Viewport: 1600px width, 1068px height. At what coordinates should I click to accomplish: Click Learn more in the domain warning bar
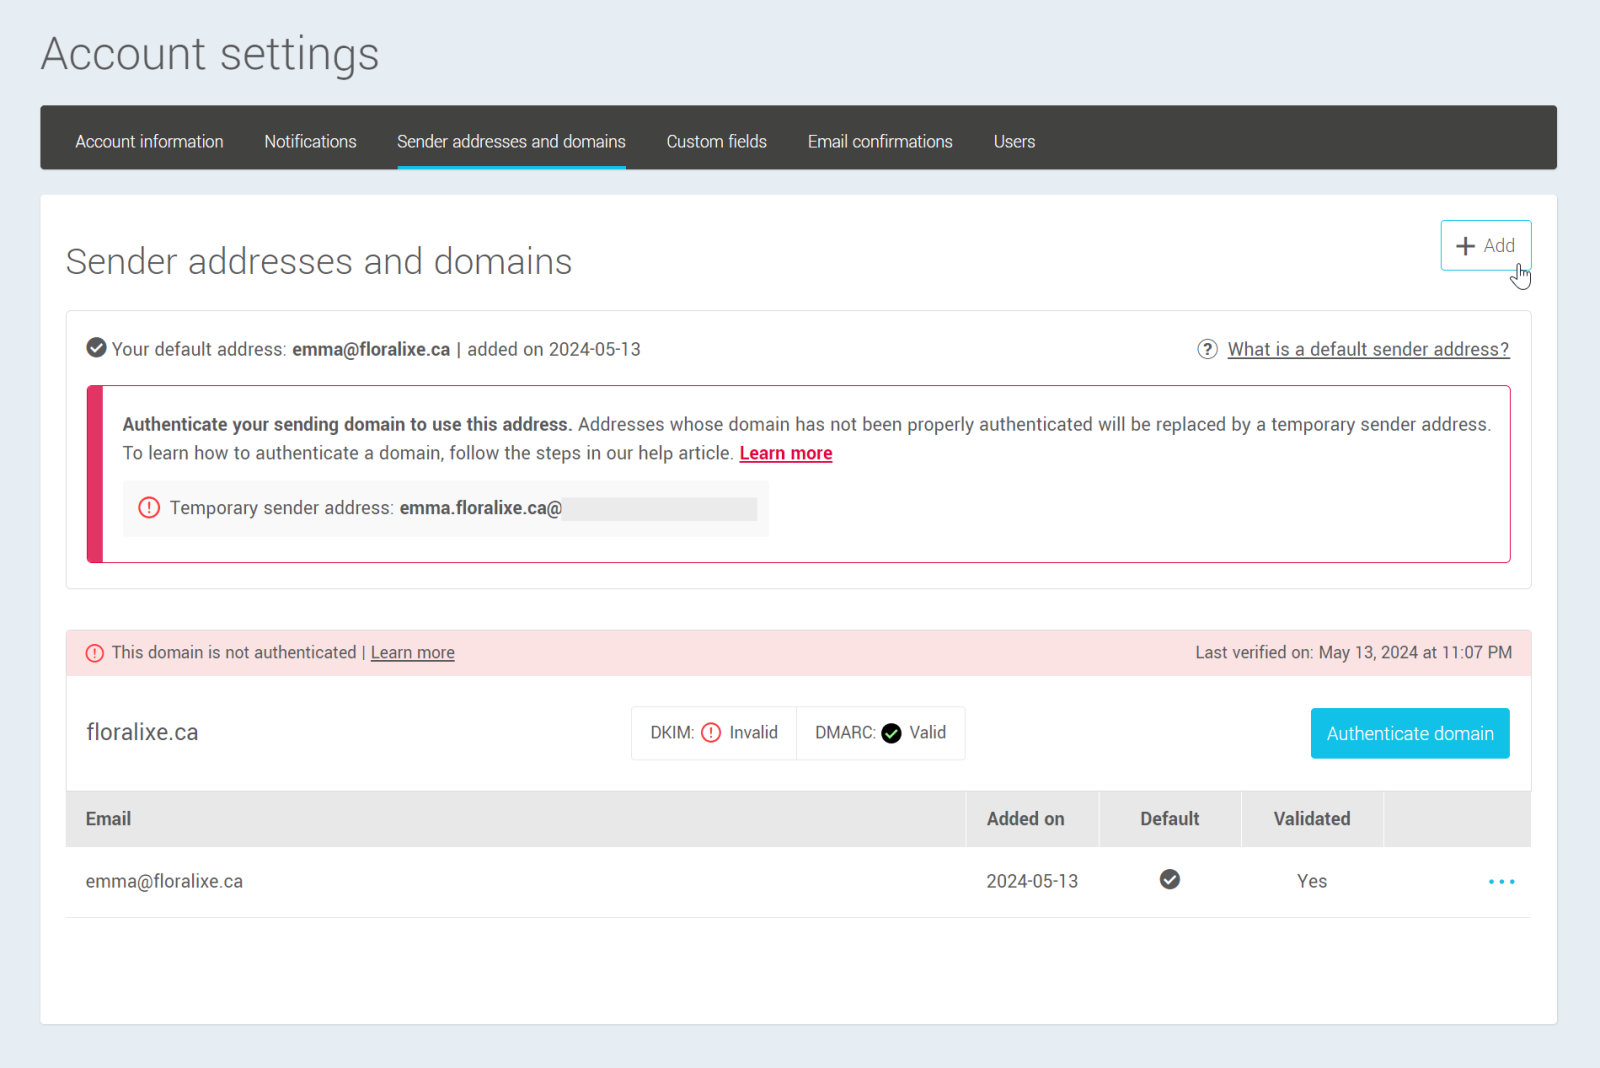[x=412, y=653]
